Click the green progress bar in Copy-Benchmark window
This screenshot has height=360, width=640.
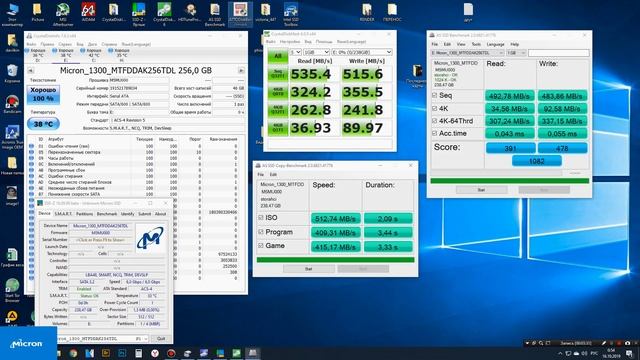(336, 260)
